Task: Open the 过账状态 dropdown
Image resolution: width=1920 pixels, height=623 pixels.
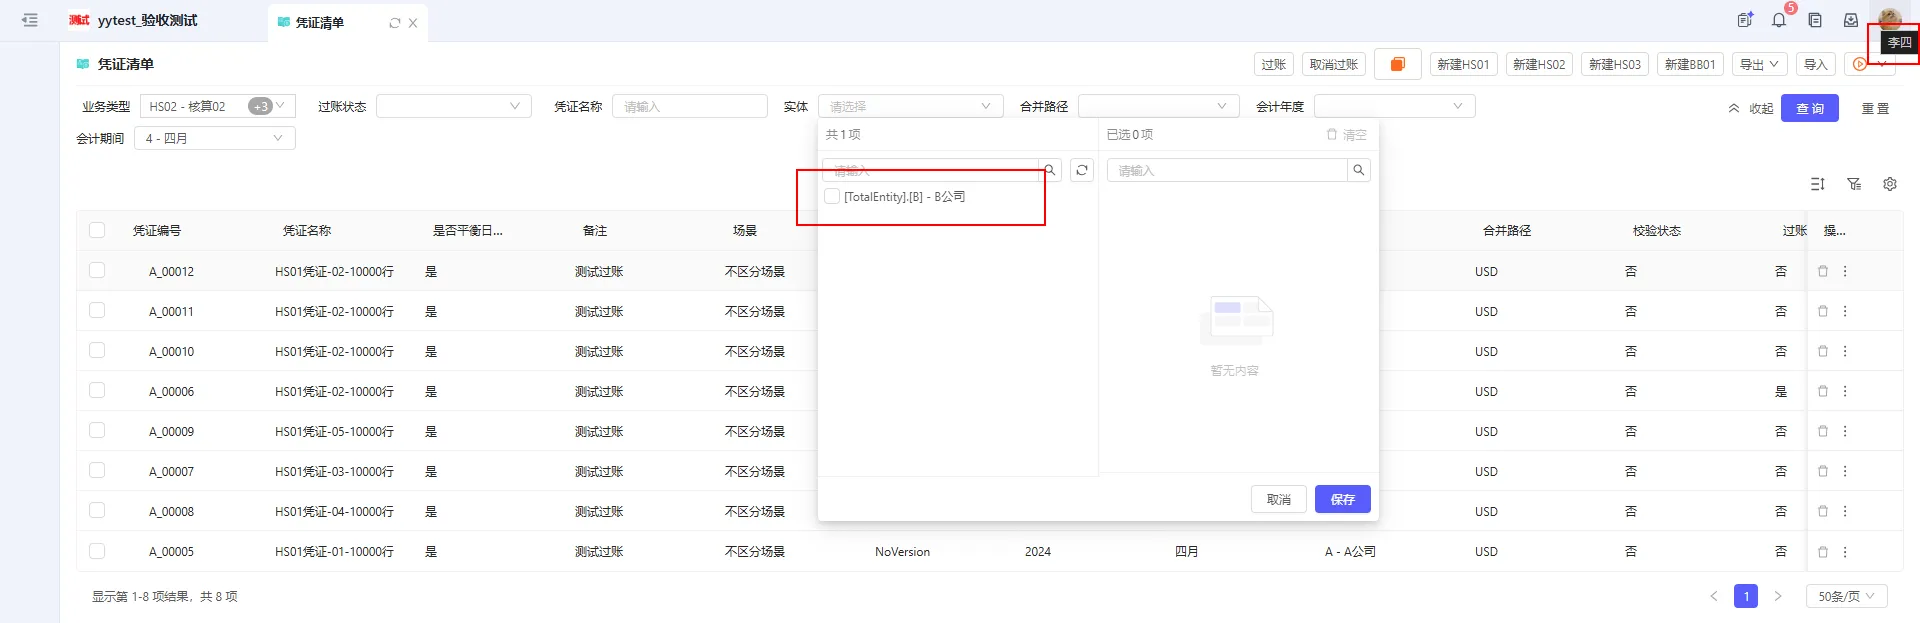Action: click(453, 106)
